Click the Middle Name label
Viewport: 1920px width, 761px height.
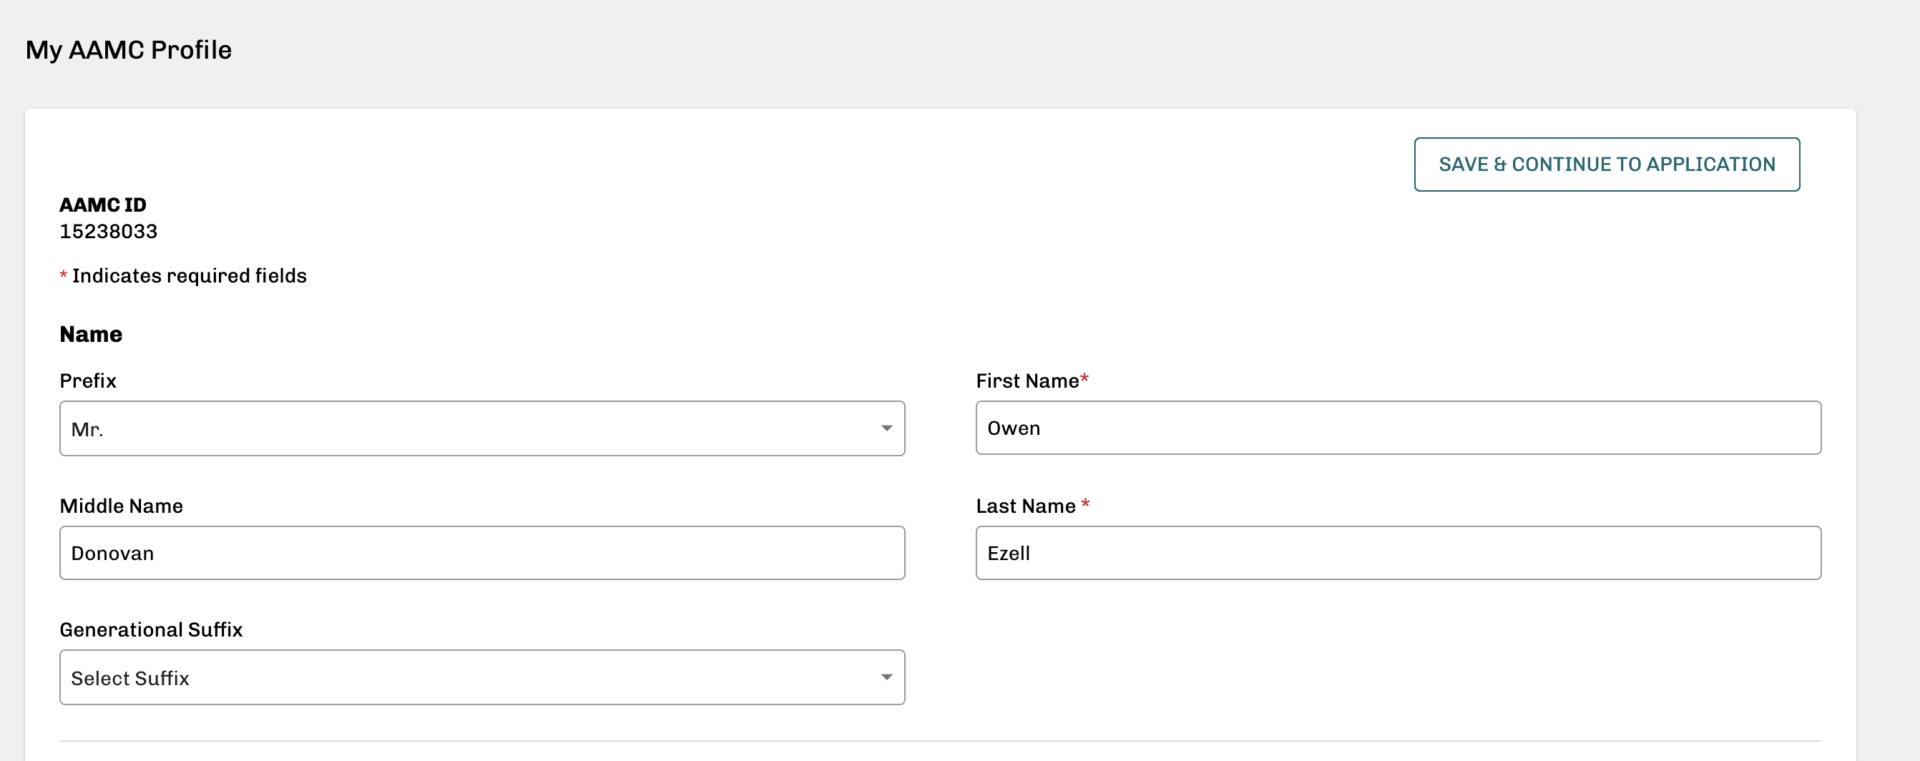click(x=121, y=506)
